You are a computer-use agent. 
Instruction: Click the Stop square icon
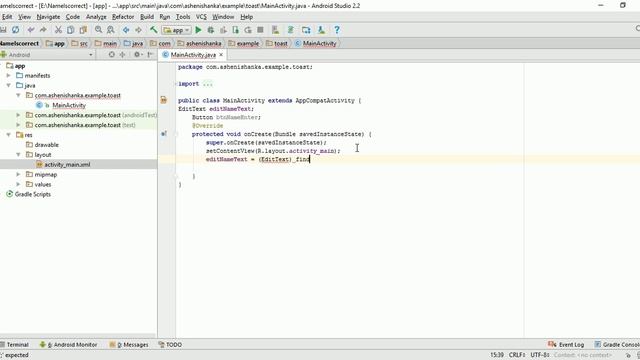coord(260,30)
